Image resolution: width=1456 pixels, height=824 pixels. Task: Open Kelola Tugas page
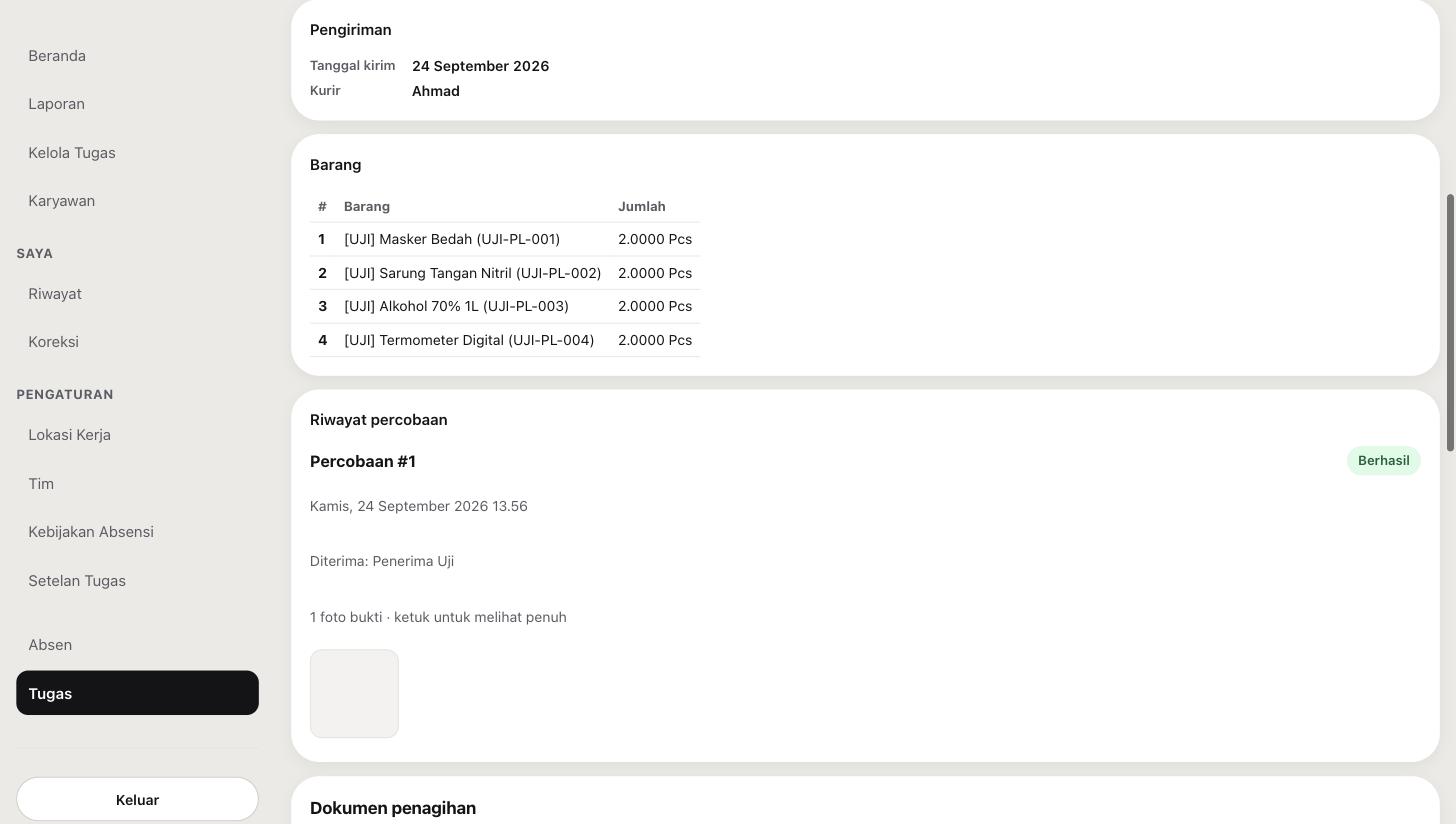[x=137, y=153]
